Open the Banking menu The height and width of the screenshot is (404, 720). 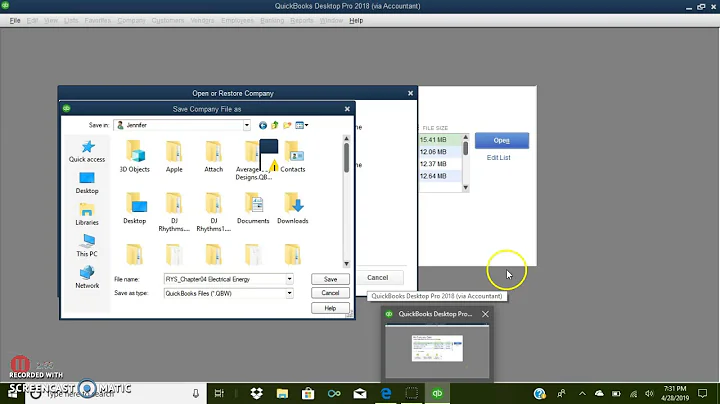pos(272,21)
